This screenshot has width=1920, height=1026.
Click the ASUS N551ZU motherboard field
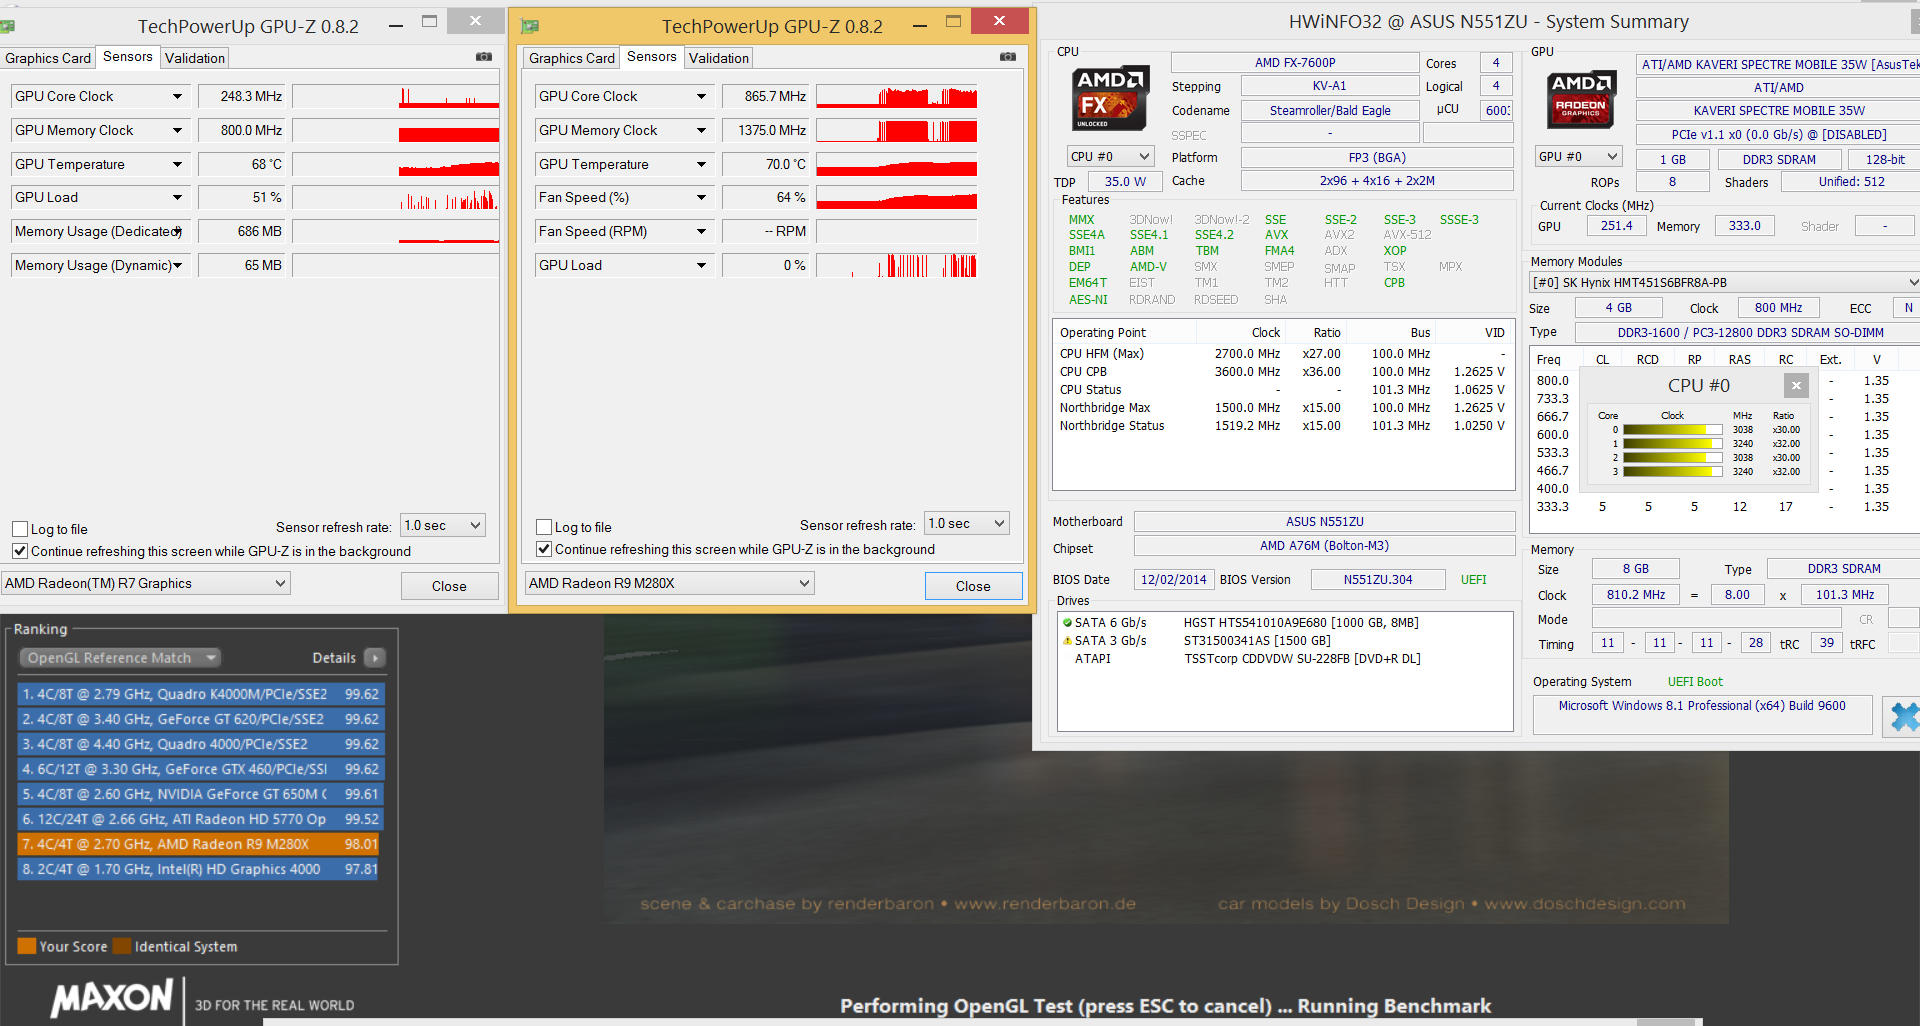(x=1325, y=522)
